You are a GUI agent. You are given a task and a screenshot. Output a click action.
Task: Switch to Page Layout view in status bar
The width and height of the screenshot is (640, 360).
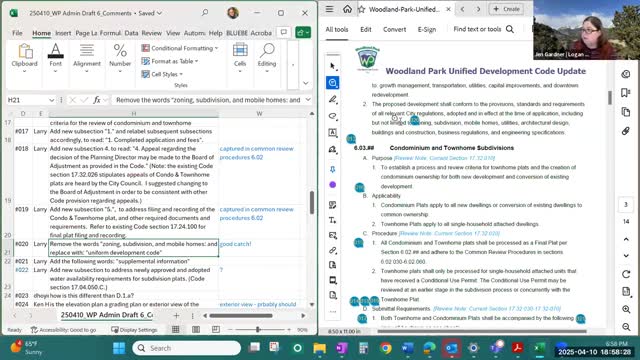coord(196,329)
